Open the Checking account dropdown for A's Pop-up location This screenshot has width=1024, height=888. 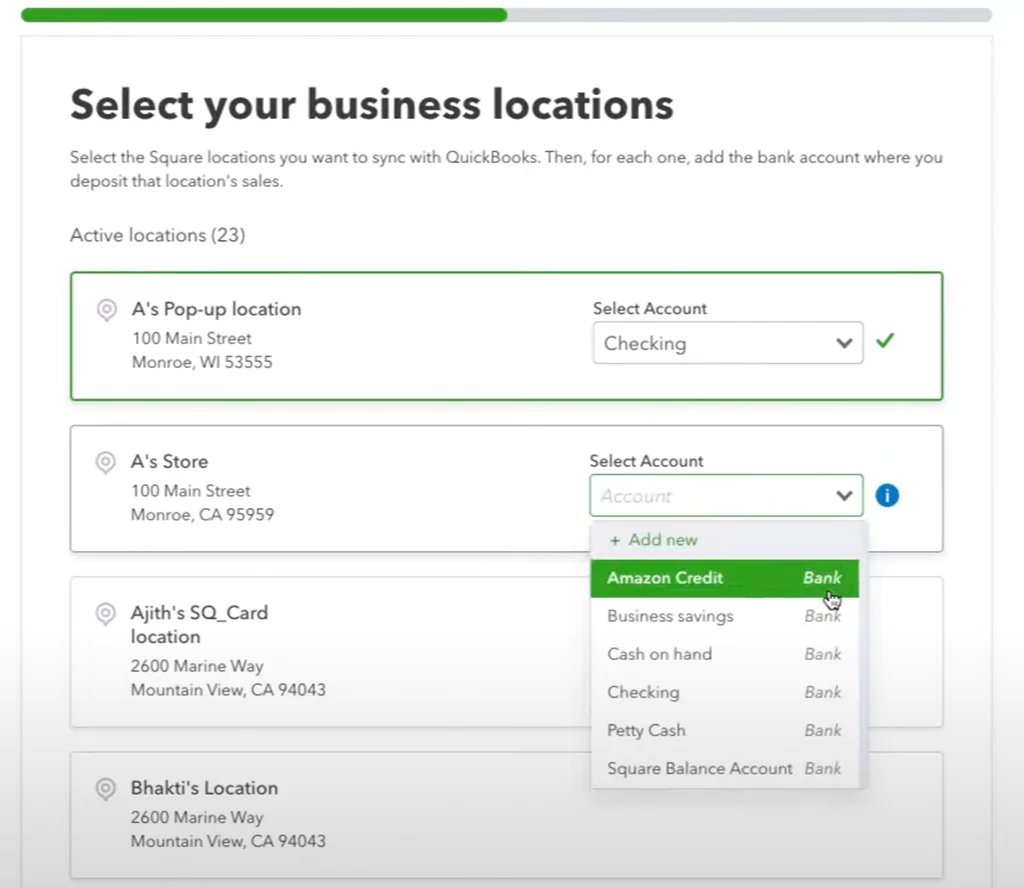pos(728,343)
